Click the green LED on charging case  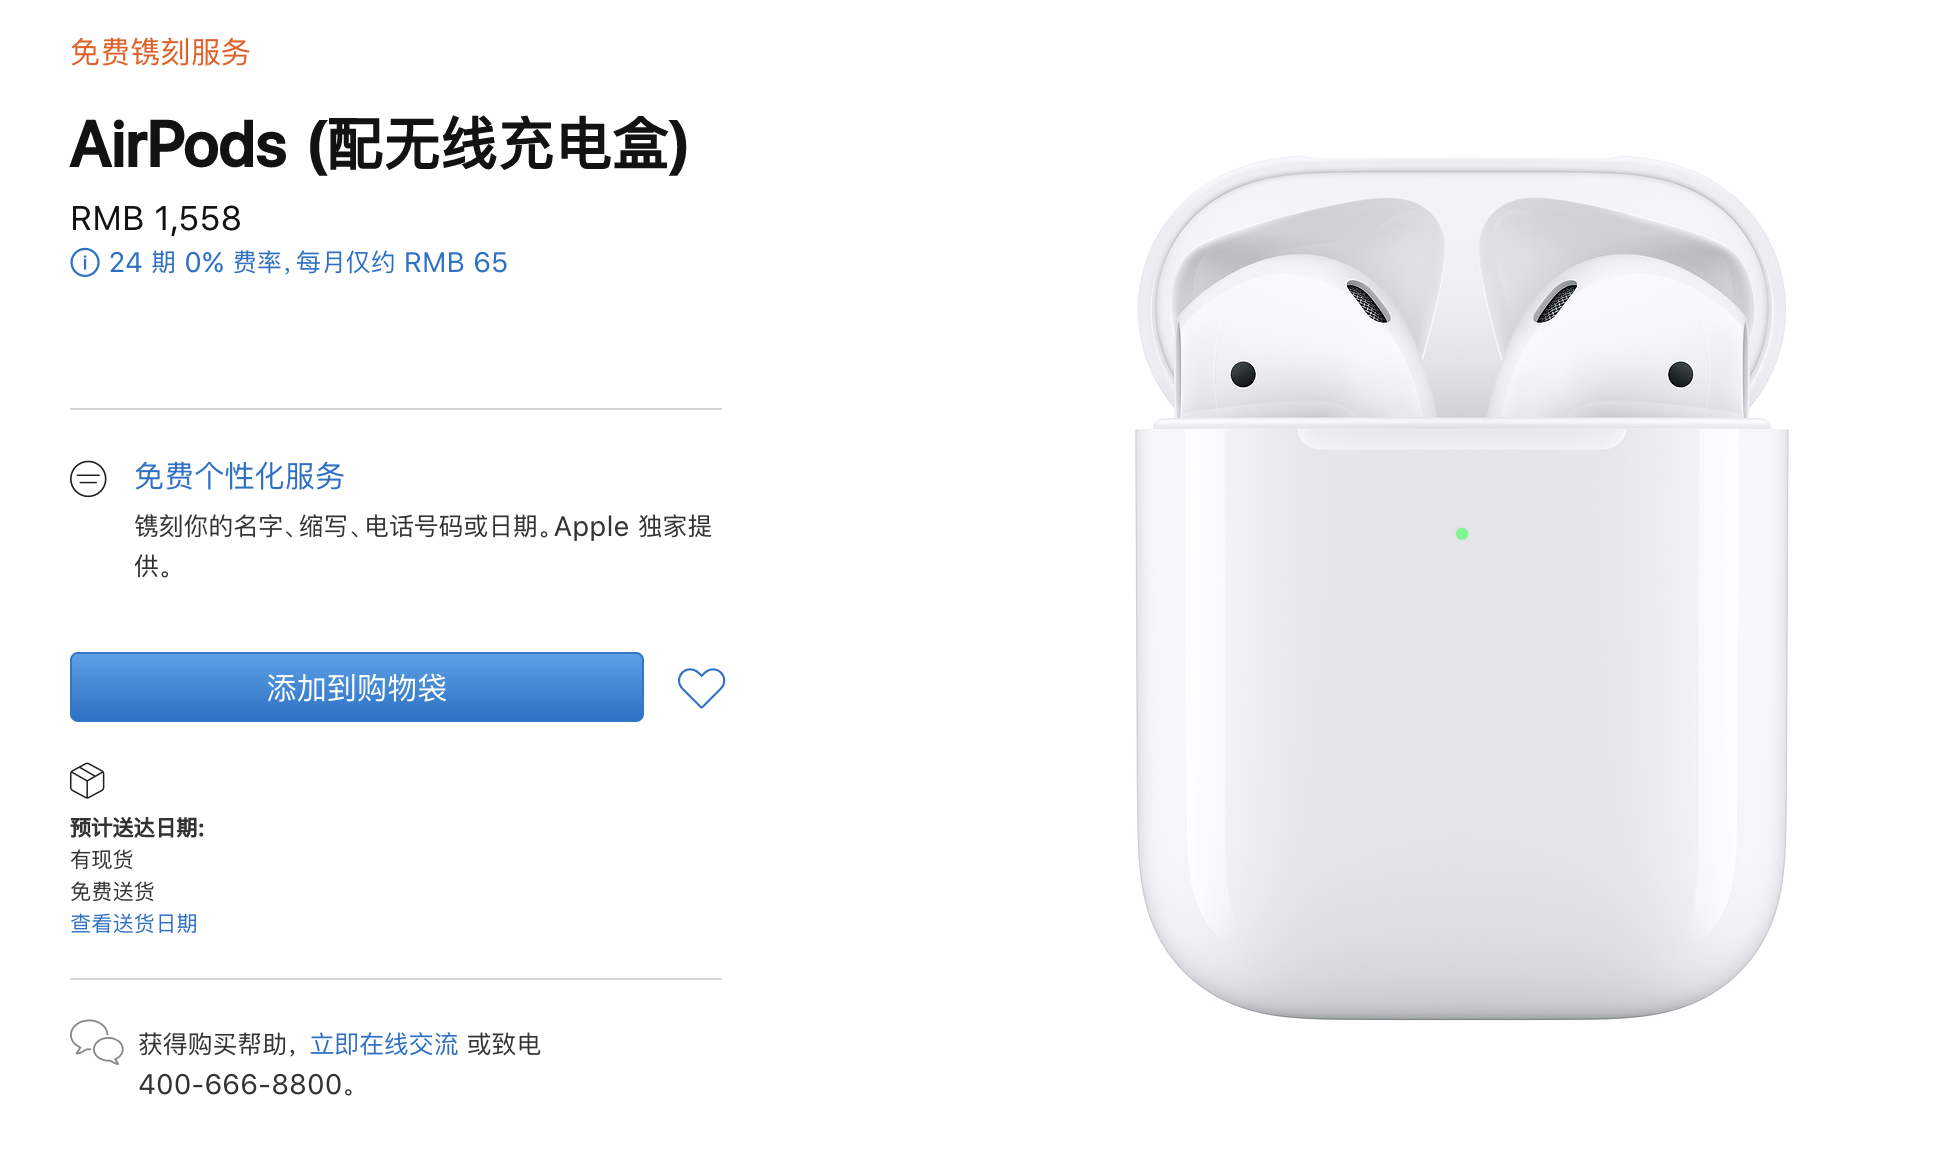(1462, 534)
